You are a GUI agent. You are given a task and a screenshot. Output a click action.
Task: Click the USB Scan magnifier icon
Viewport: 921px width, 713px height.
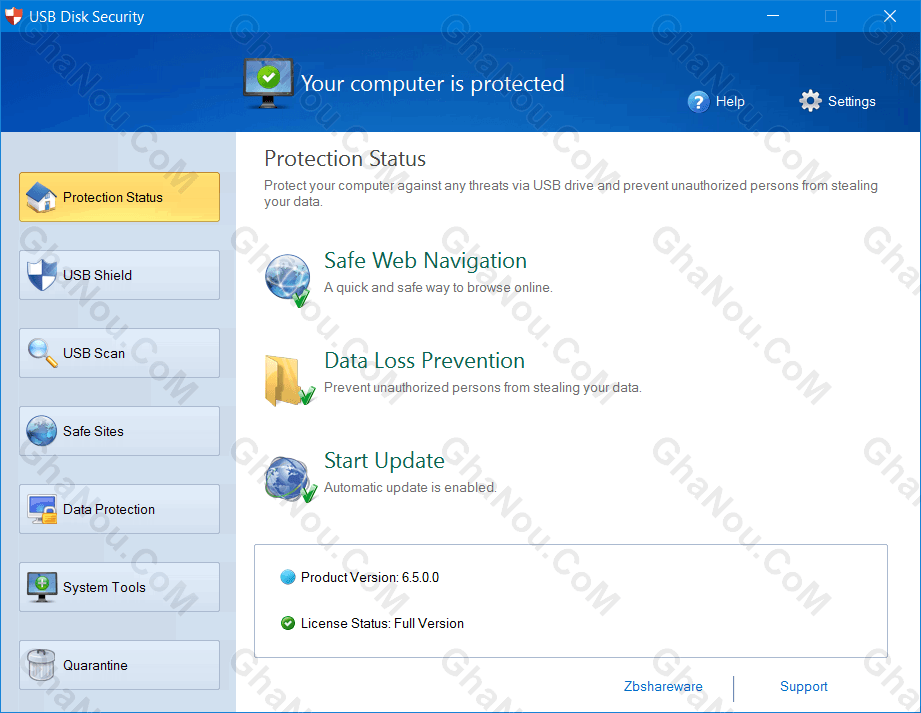point(42,353)
